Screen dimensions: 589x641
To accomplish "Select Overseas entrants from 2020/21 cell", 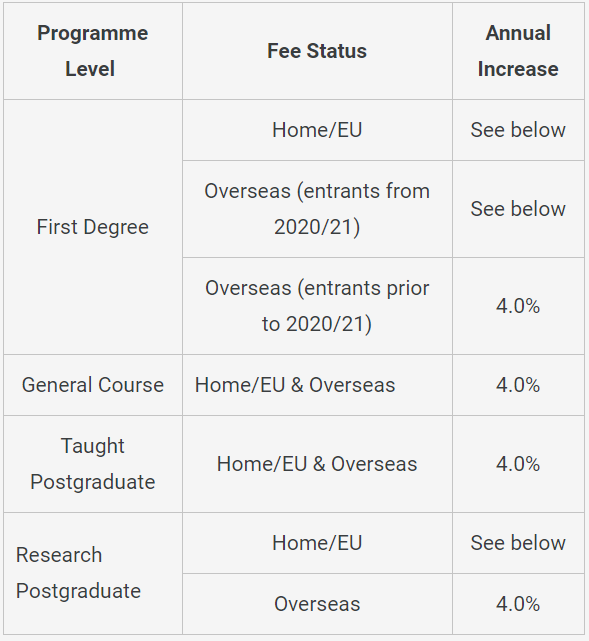I will coord(317,209).
